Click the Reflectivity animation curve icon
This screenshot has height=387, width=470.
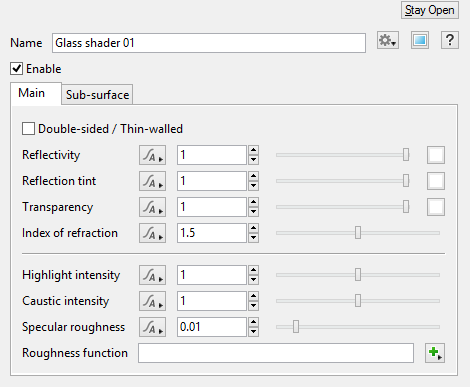coord(152,155)
